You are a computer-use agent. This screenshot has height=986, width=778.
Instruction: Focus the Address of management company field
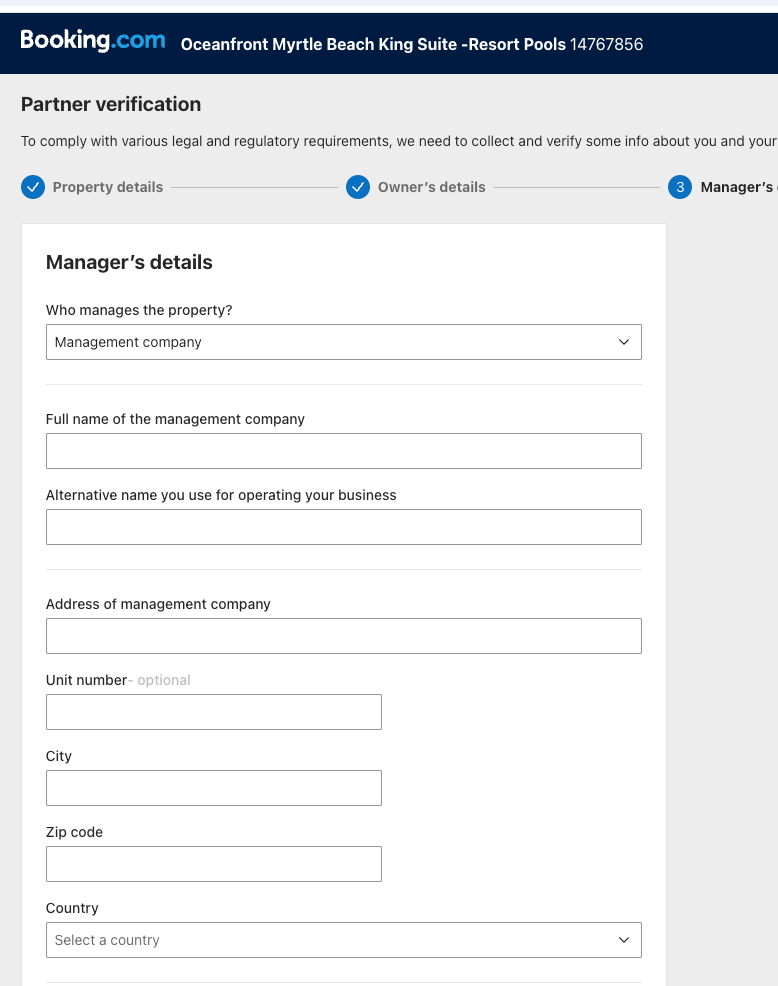(x=343, y=636)
